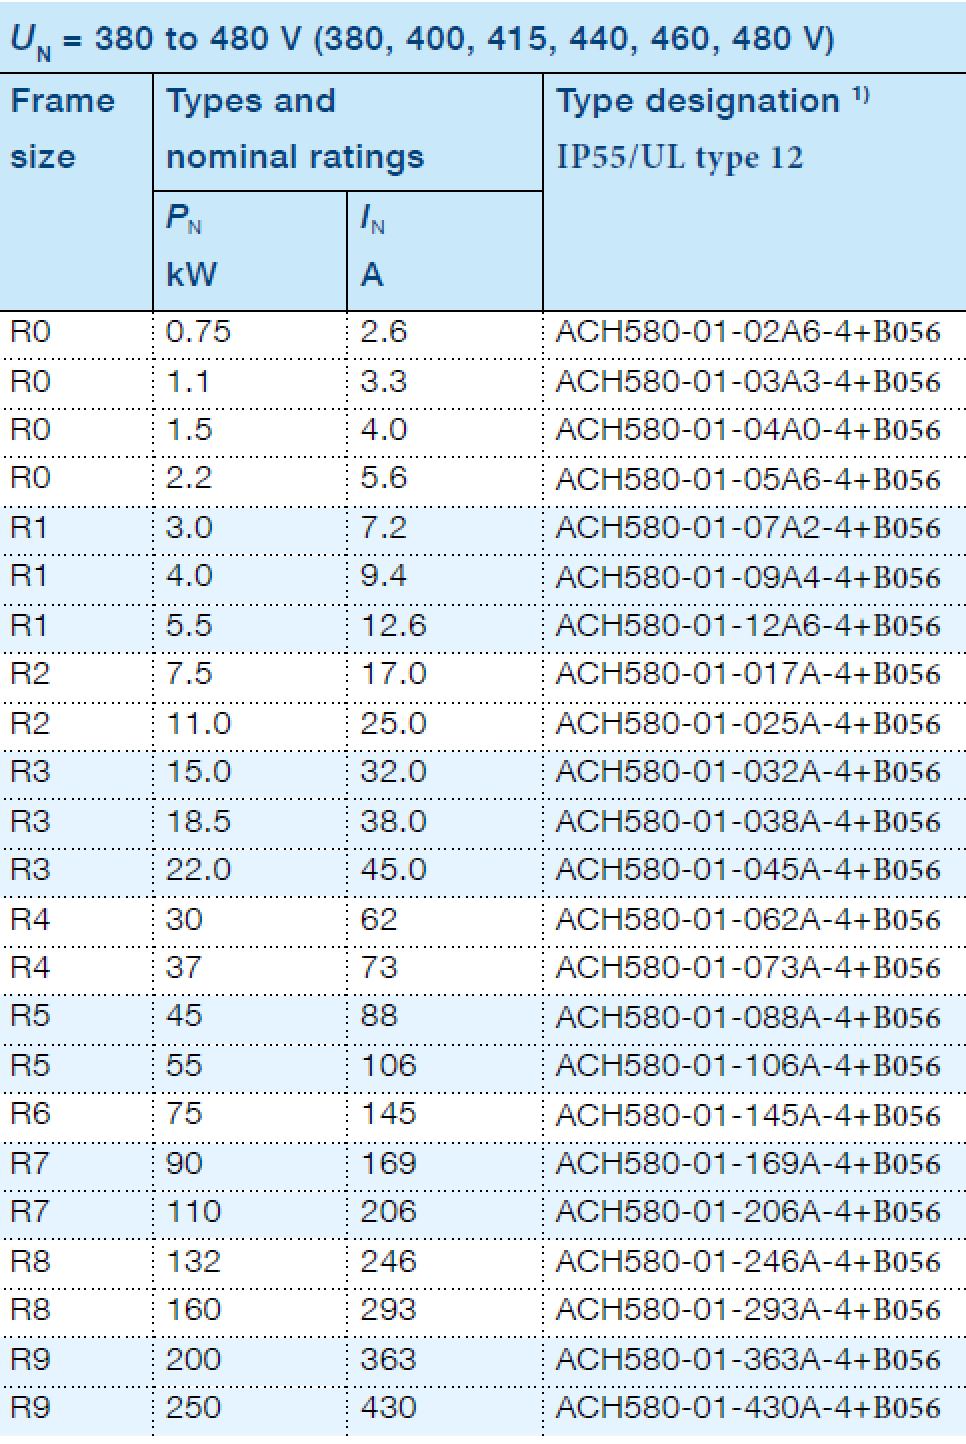Select the 12.6 A current value
Screen dimensions: 966x1444
[393, 626]
